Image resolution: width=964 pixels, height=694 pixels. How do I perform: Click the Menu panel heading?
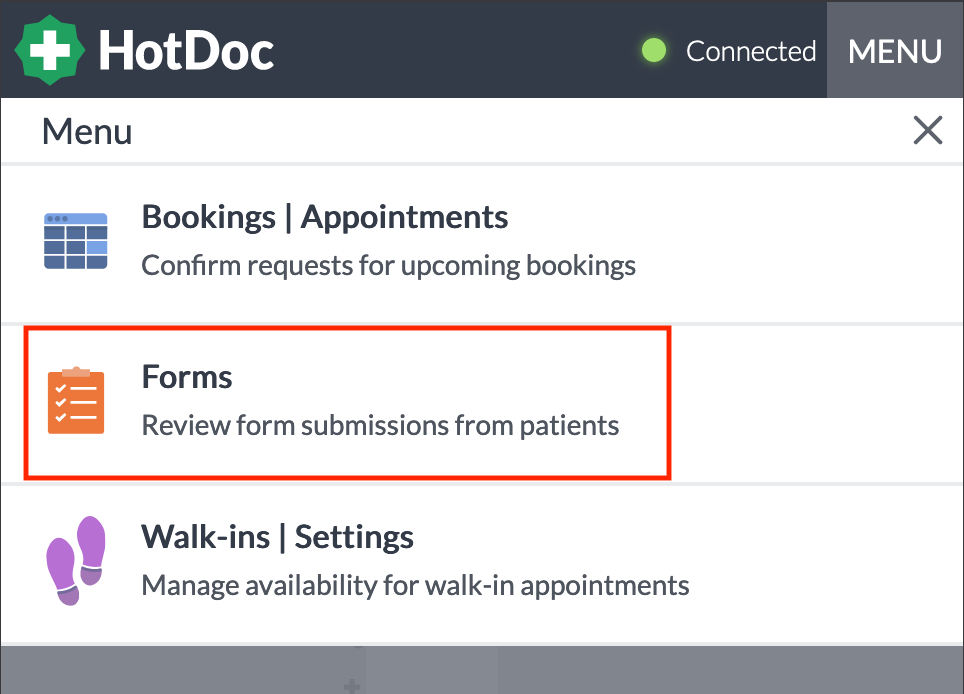click(87, 132)
